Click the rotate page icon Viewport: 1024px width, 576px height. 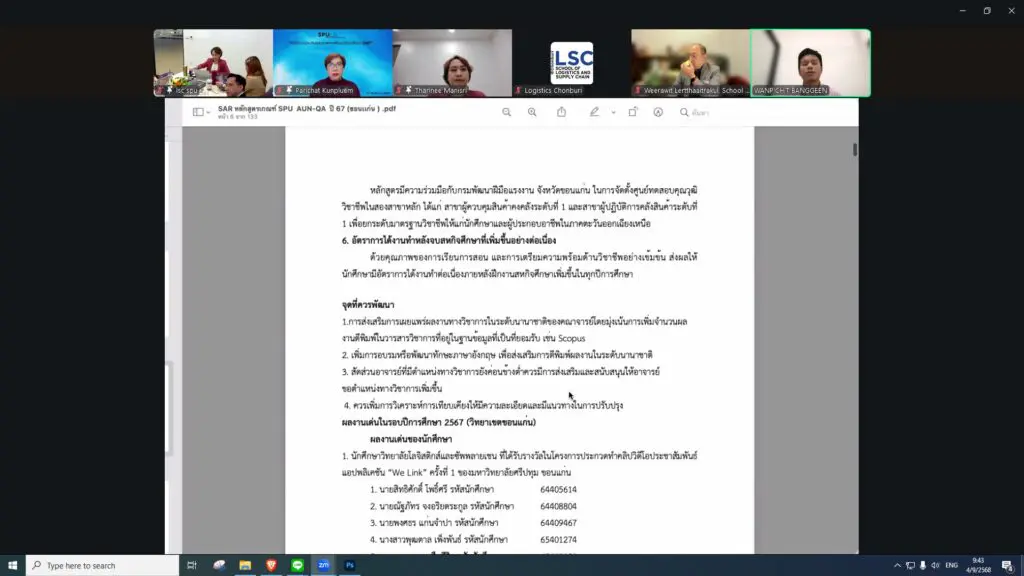[x=633, y=112]
